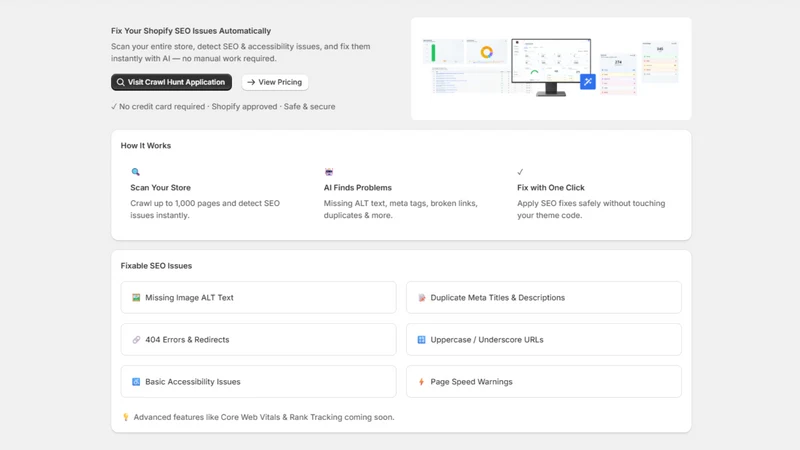Click the Visit Crawl Hunt Application button
This screenshot has width=800, height=450.
[x=171, y=82]
